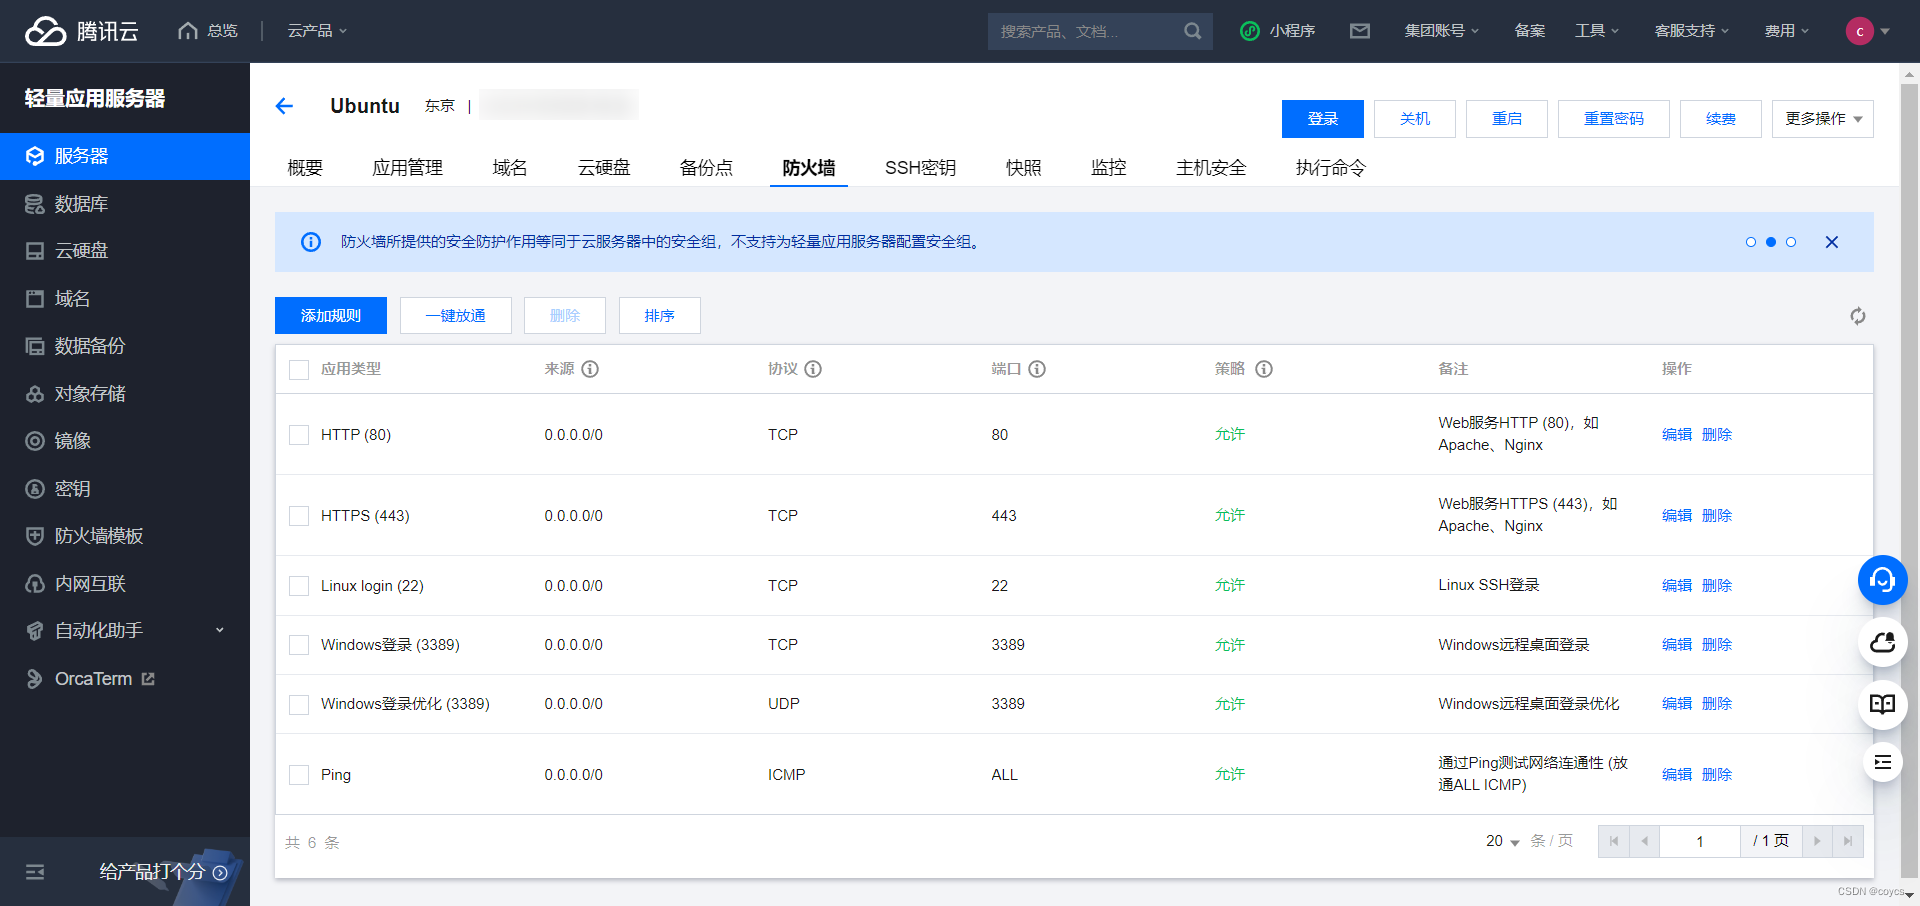Open the mail messages icon
The image size is (1920, 906).
tap(1359, 31)
